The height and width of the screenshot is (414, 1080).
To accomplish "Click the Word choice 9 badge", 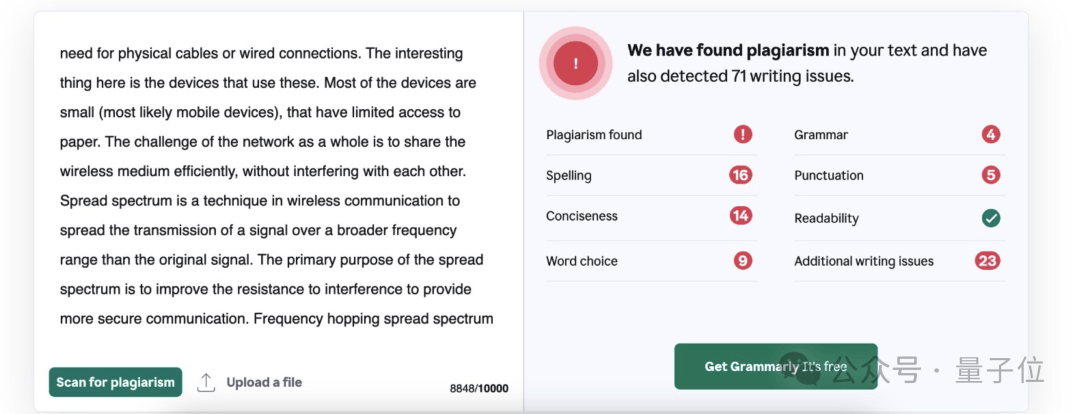I will pos(742,261).
